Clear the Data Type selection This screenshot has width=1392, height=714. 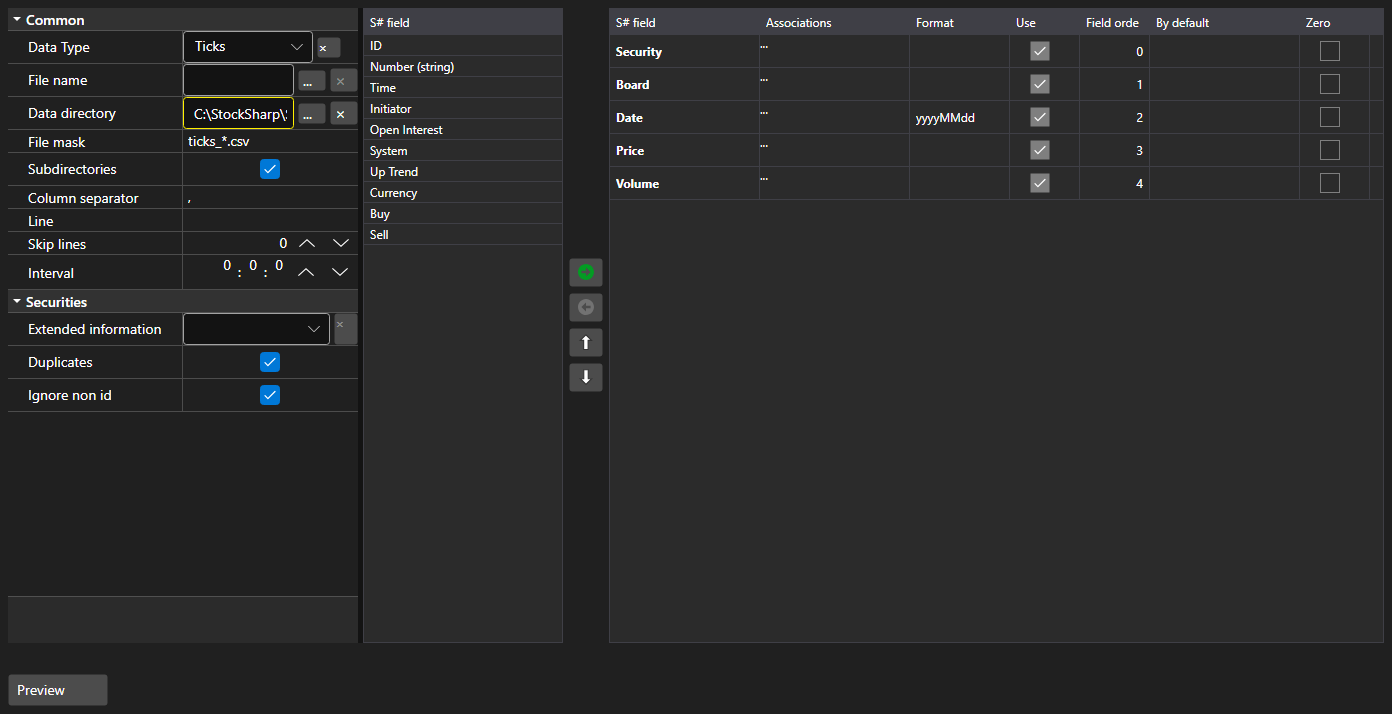(328, 47)
